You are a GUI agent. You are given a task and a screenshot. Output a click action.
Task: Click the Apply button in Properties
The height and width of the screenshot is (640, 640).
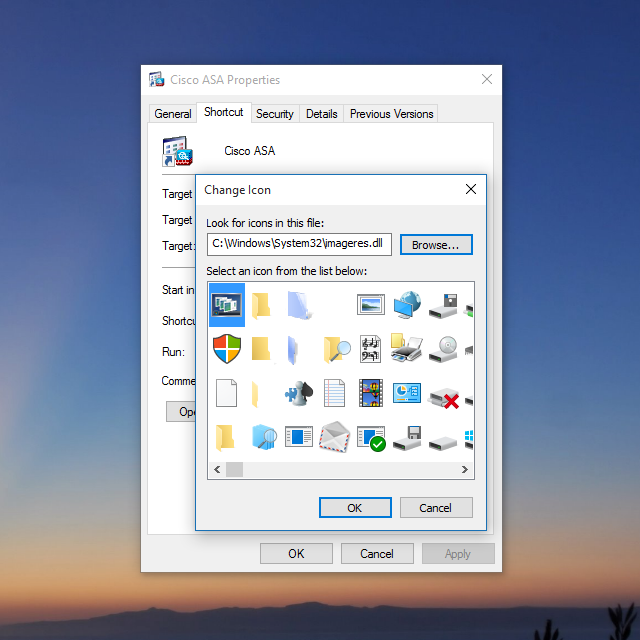tap(458, 553)
